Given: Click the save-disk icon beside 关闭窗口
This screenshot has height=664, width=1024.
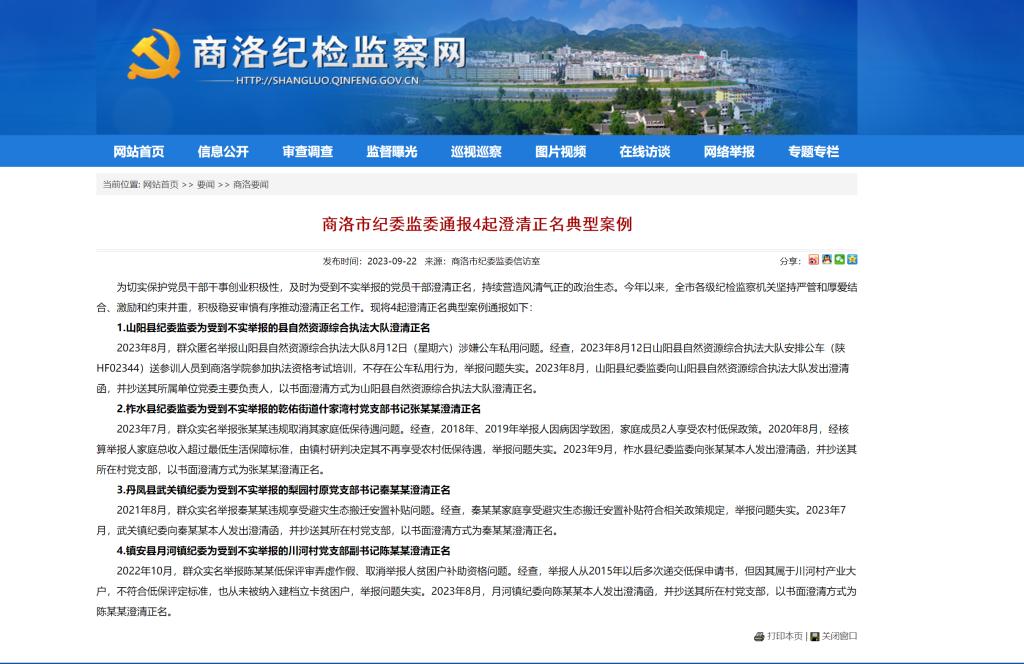Looking at the screenshot, I should point(814,637).
